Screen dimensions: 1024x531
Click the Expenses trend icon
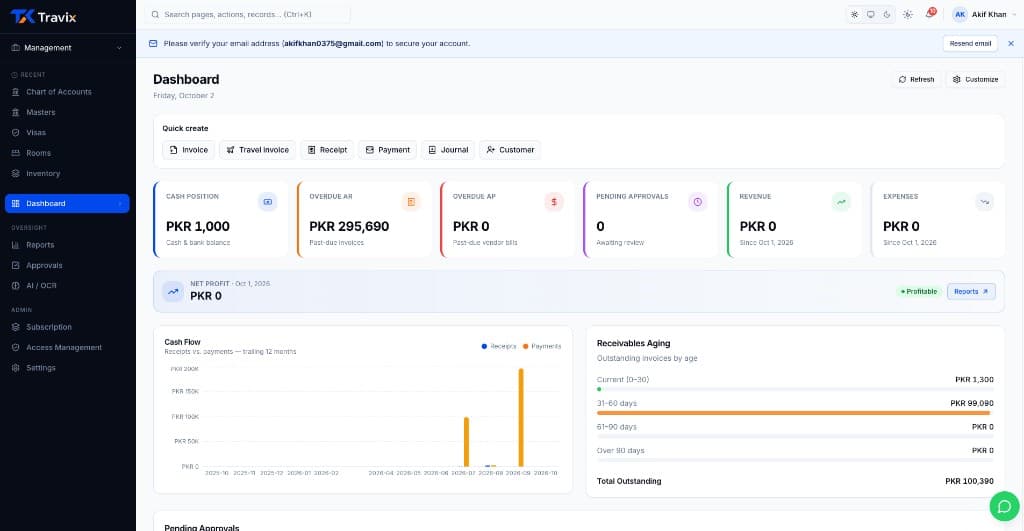tap(984, 202)
